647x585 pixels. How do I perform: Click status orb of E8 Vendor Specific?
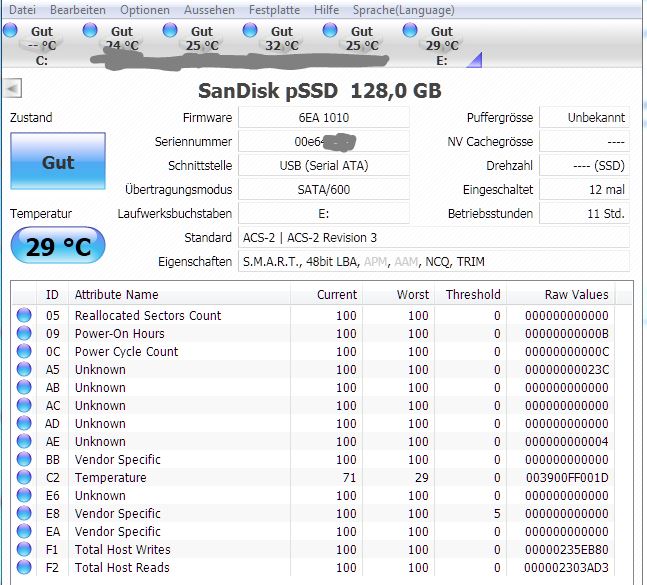coord(24,513)
